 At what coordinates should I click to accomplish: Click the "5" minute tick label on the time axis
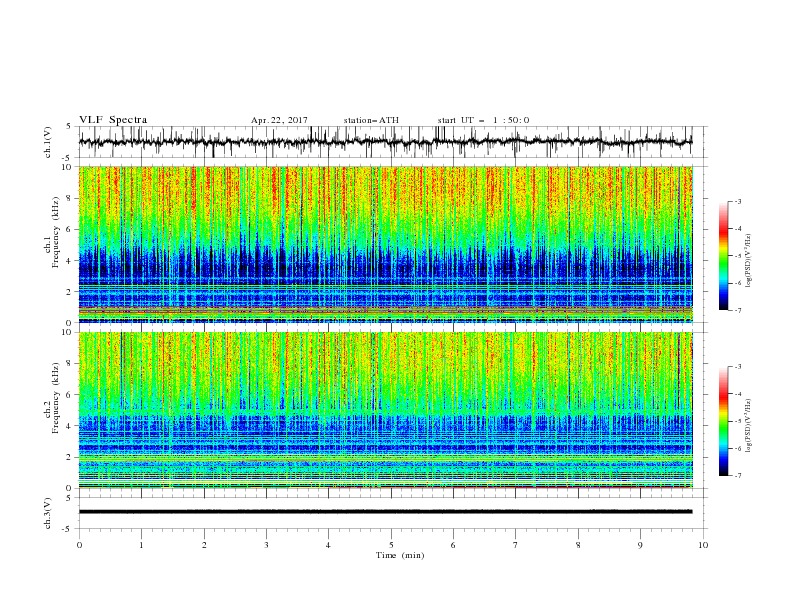(391, 545)
